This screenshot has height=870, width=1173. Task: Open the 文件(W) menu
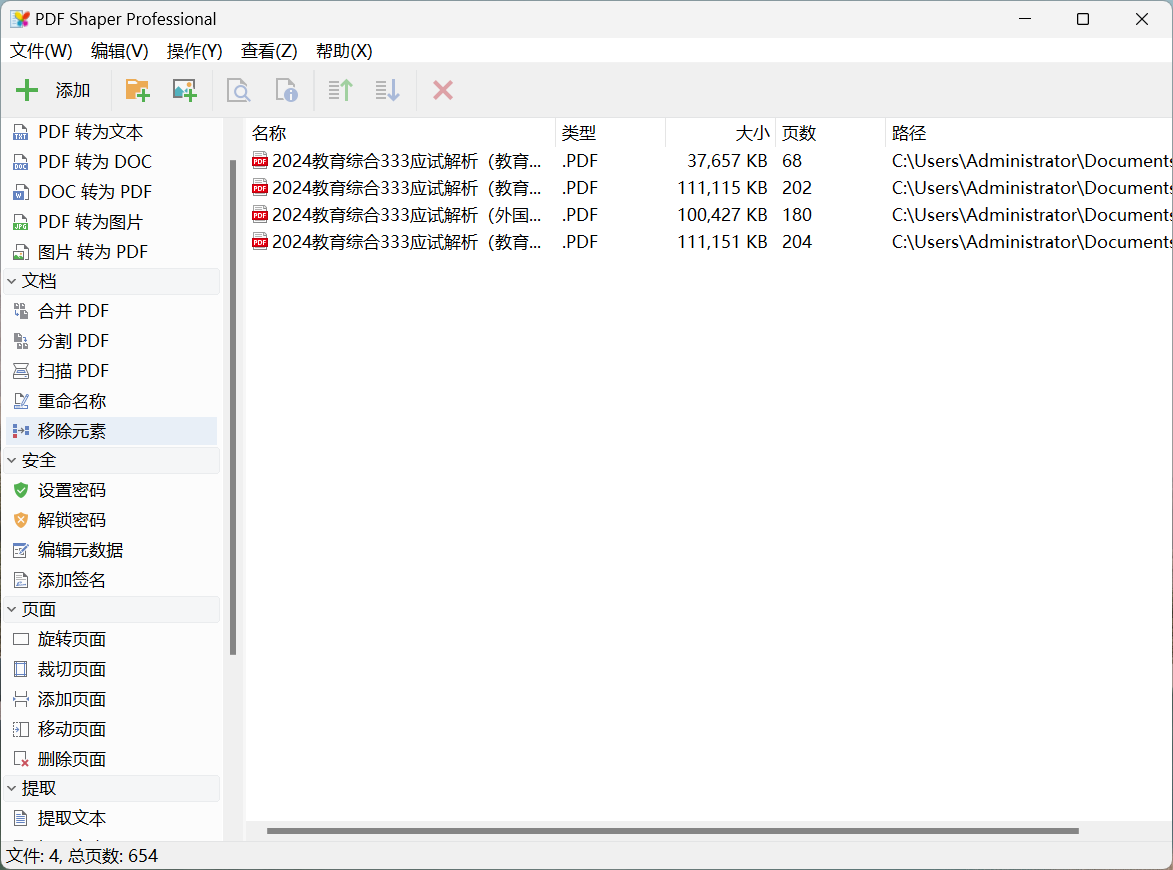point(41,51)
